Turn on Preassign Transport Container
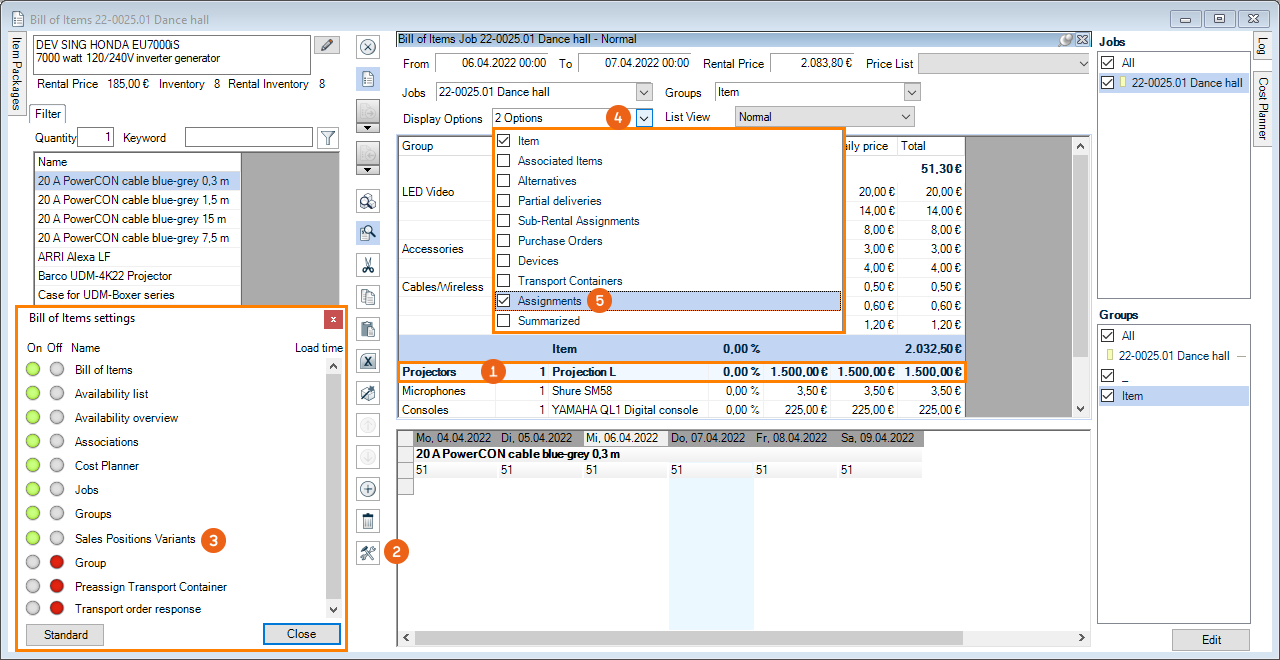1280x660 pixels. pyautogui.click(x=35, y=587)
